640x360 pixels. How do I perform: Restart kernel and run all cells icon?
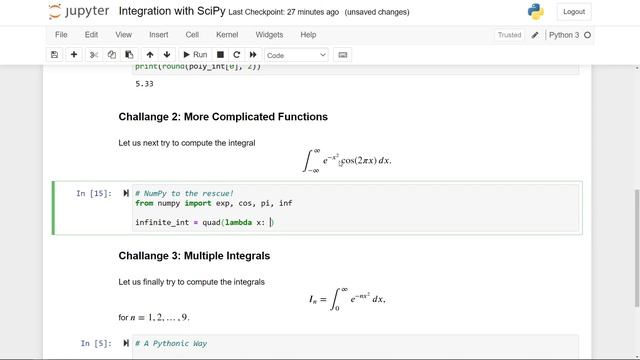pyautogui.click(x=253, y=55)
